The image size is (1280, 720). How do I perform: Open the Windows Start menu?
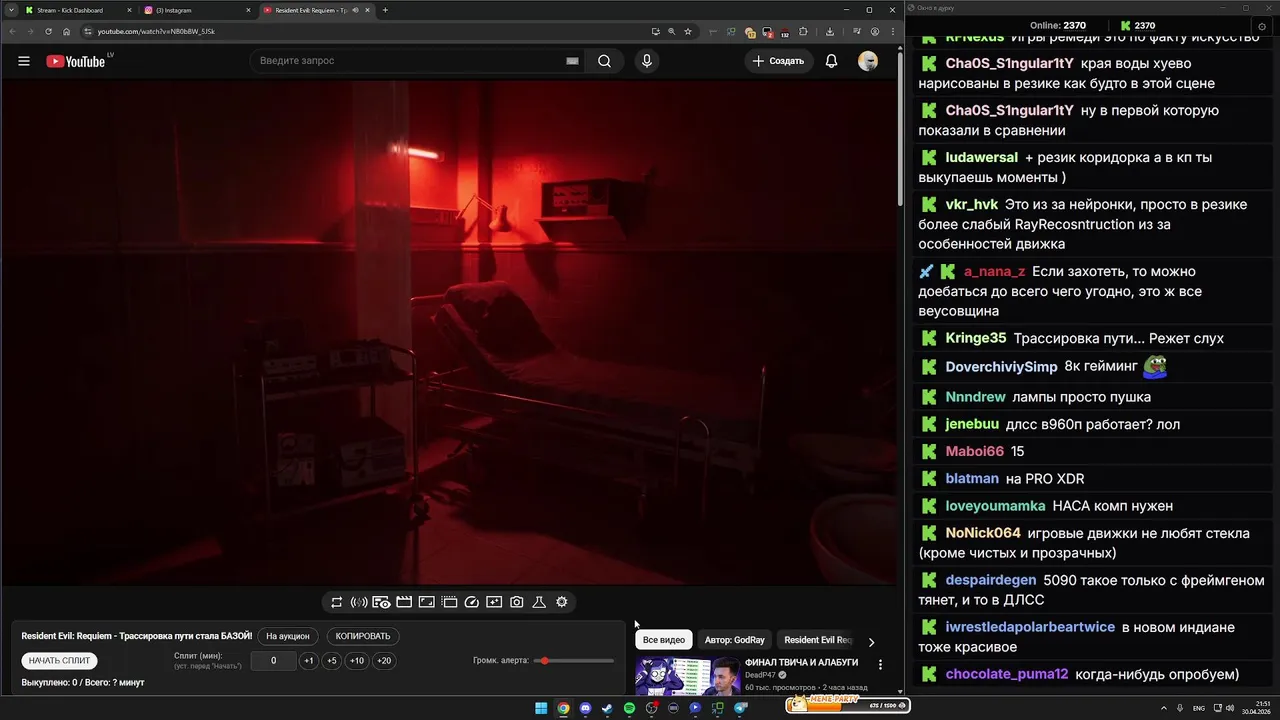541,708
